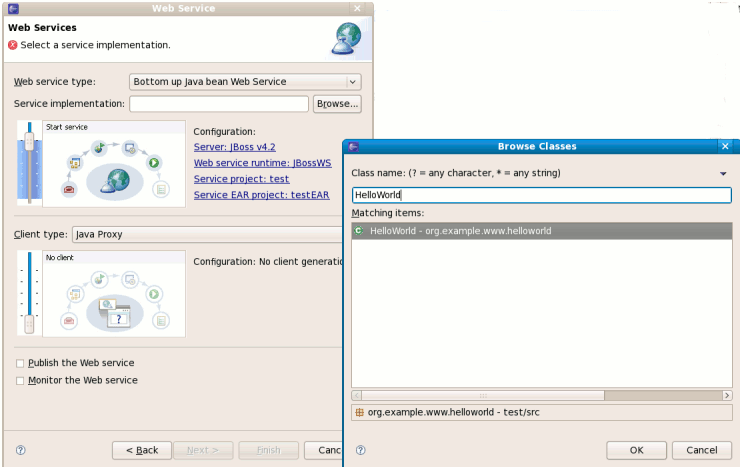Click the help icon in Web Service dialog
740x467 pixels.
pyautogui.click(x=21, y=450)
